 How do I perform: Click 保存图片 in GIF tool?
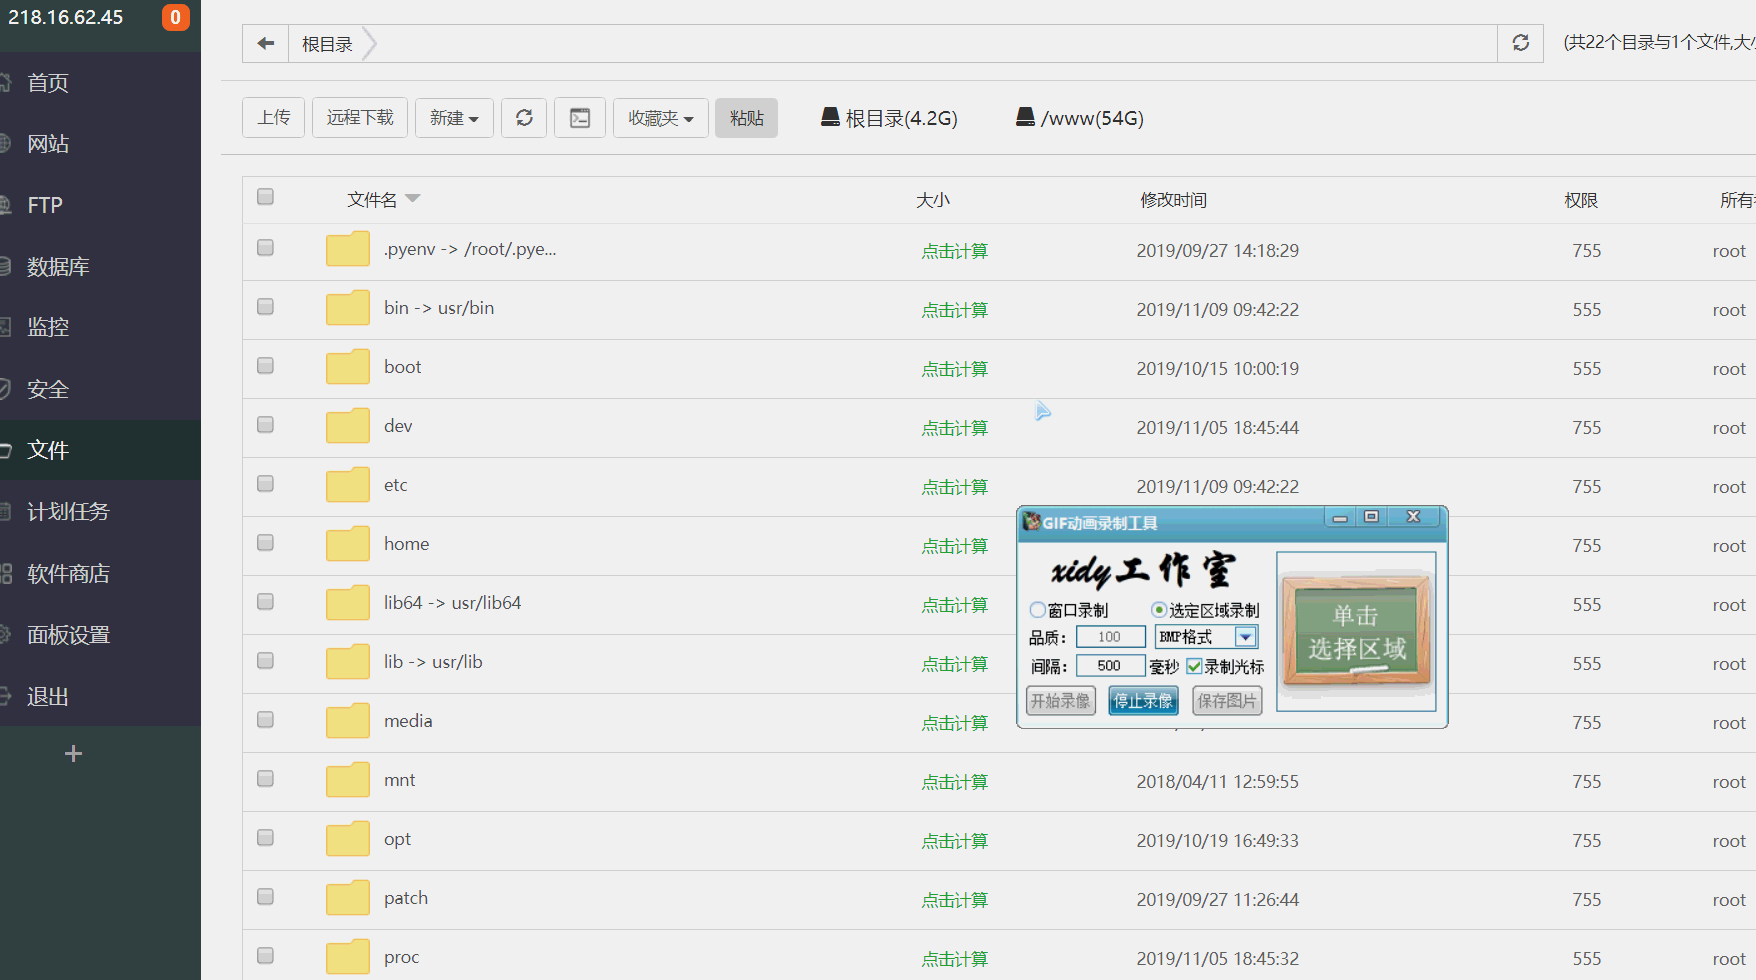tap(1227, 701)
